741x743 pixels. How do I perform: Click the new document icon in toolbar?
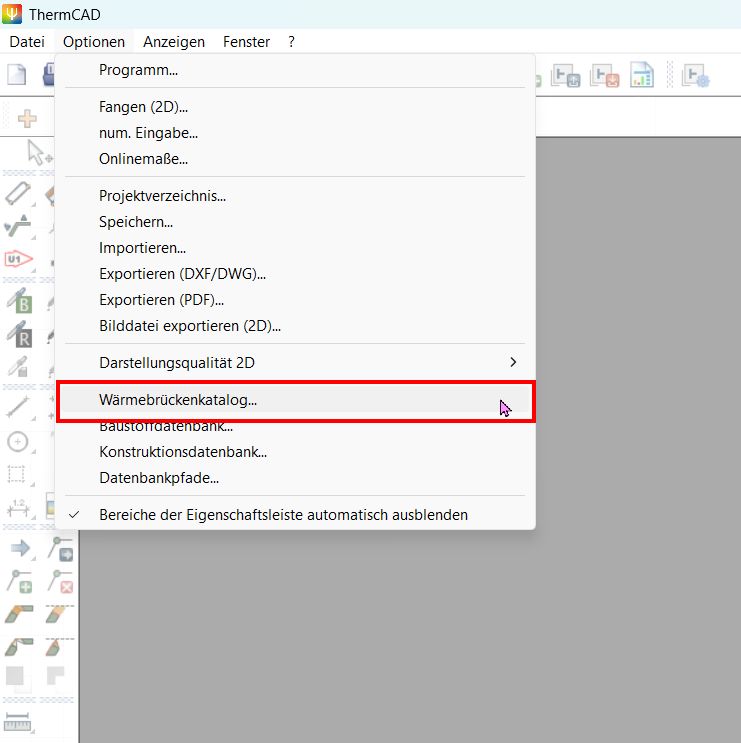point(17,75)
